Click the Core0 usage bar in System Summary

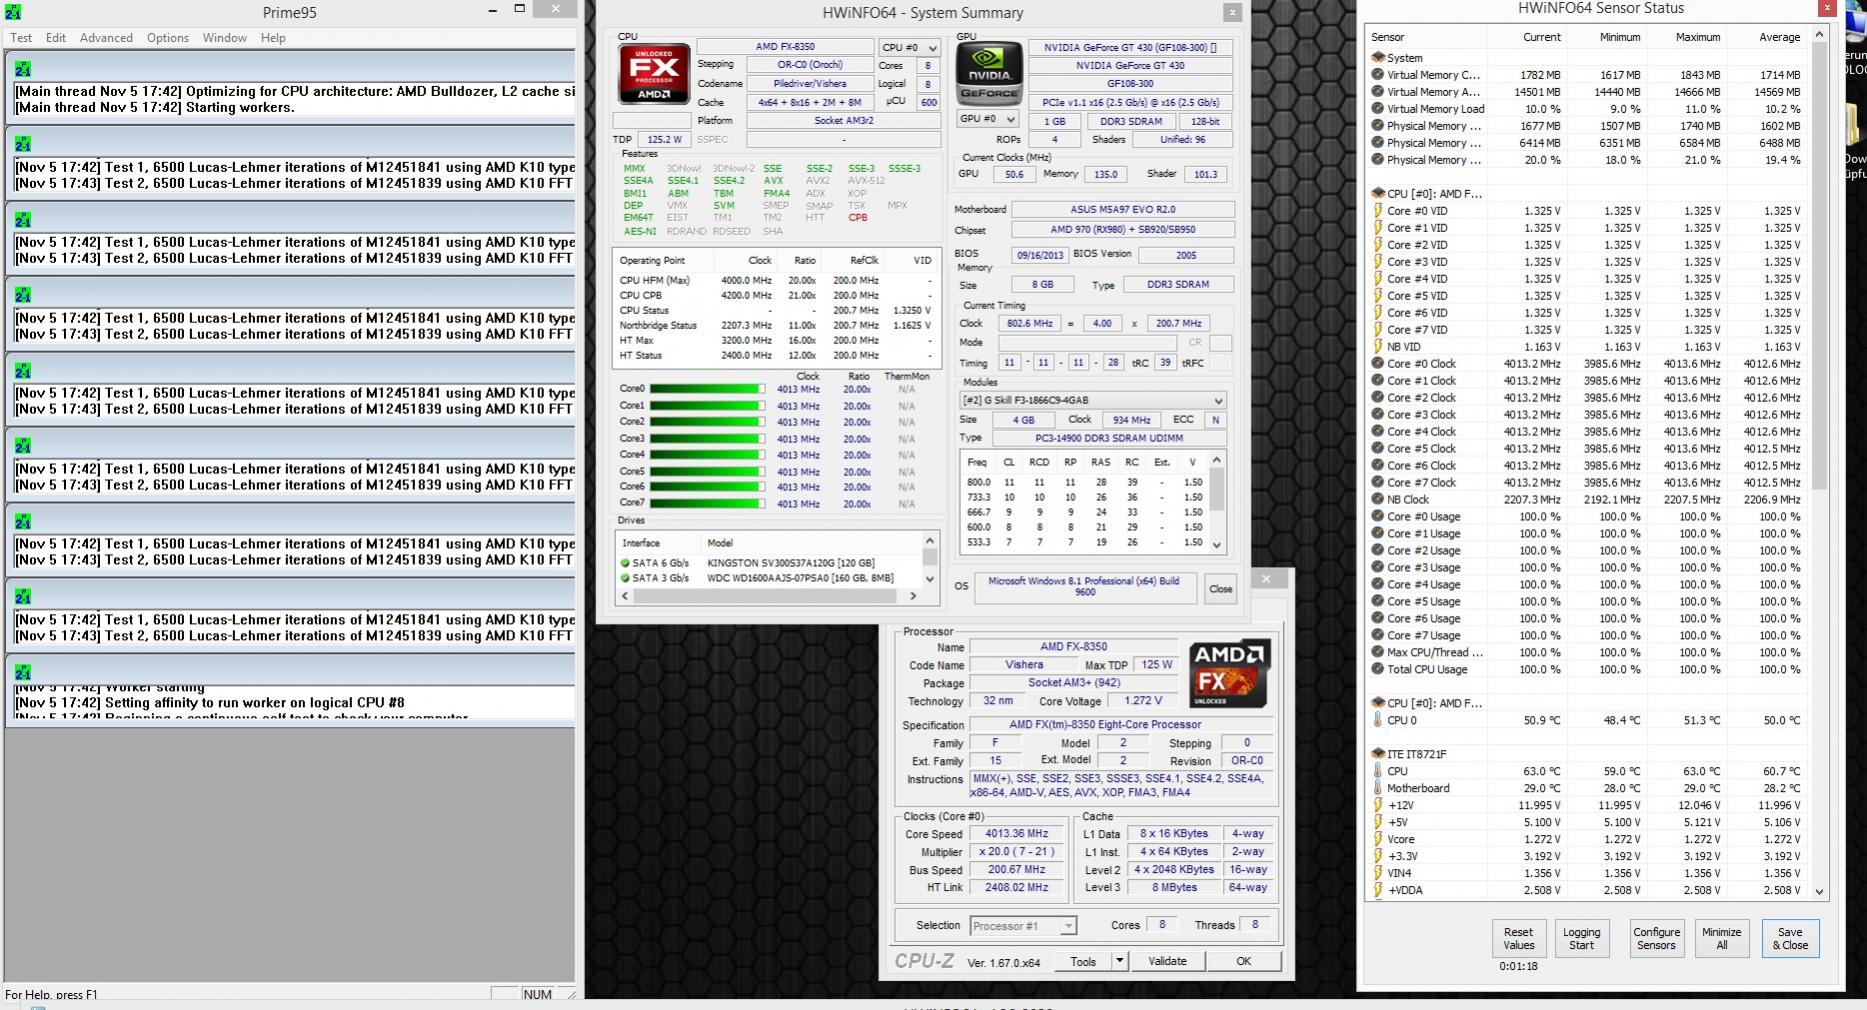click(x=707, y=389)
